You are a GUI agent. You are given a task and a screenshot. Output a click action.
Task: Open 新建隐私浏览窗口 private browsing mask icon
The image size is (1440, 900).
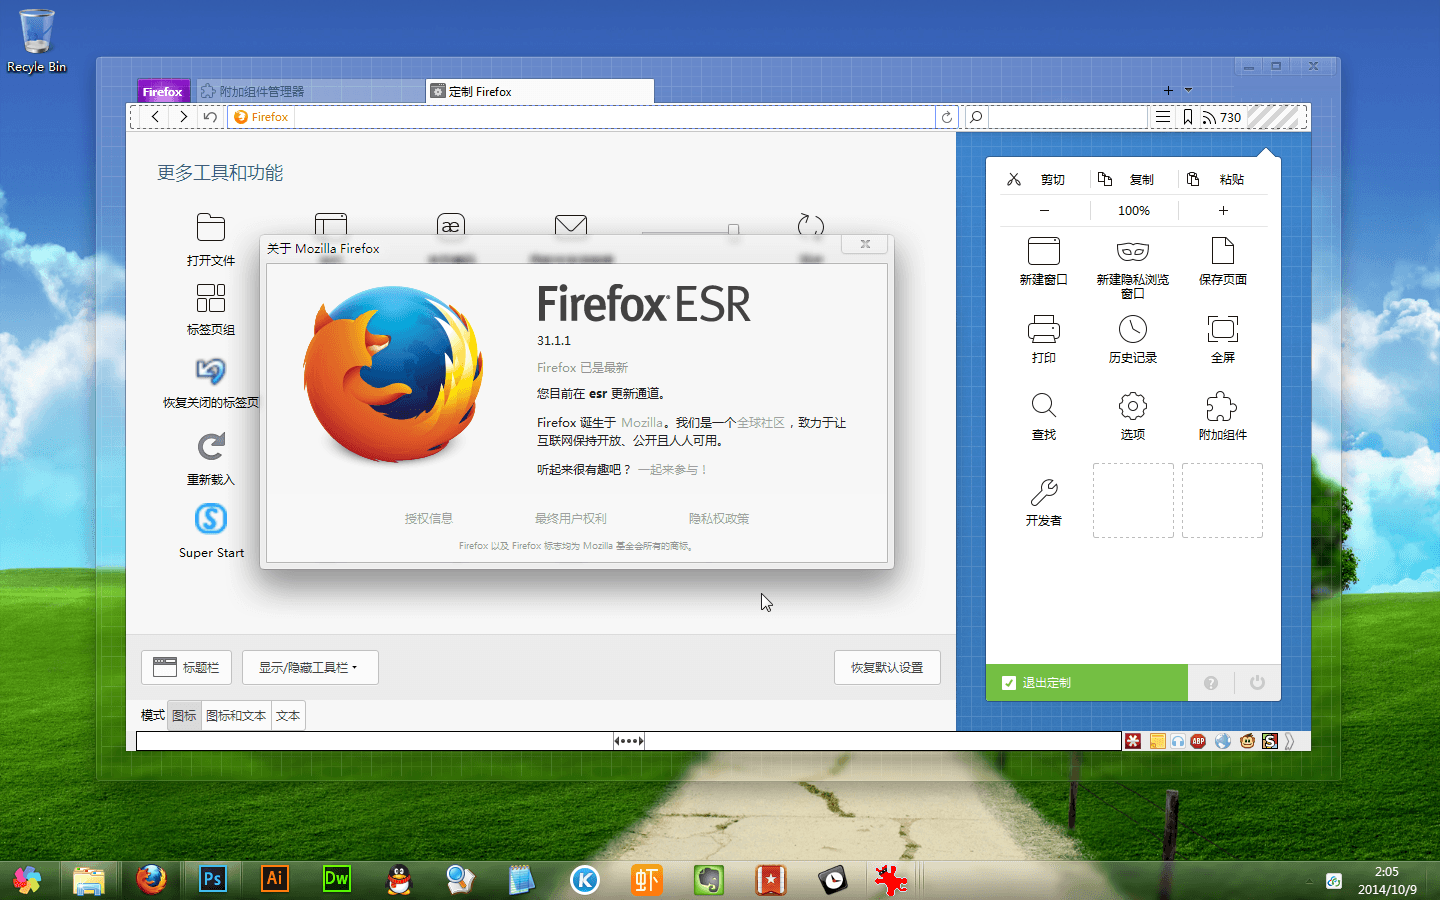1133,250
